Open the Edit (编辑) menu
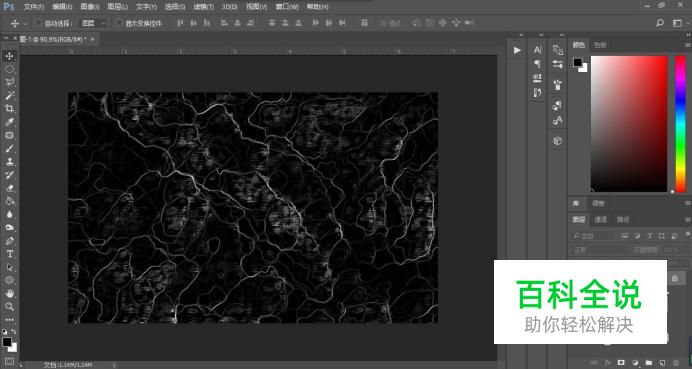Image resolution: width=692 pixels, height=369 pixels. pos(62,7)
